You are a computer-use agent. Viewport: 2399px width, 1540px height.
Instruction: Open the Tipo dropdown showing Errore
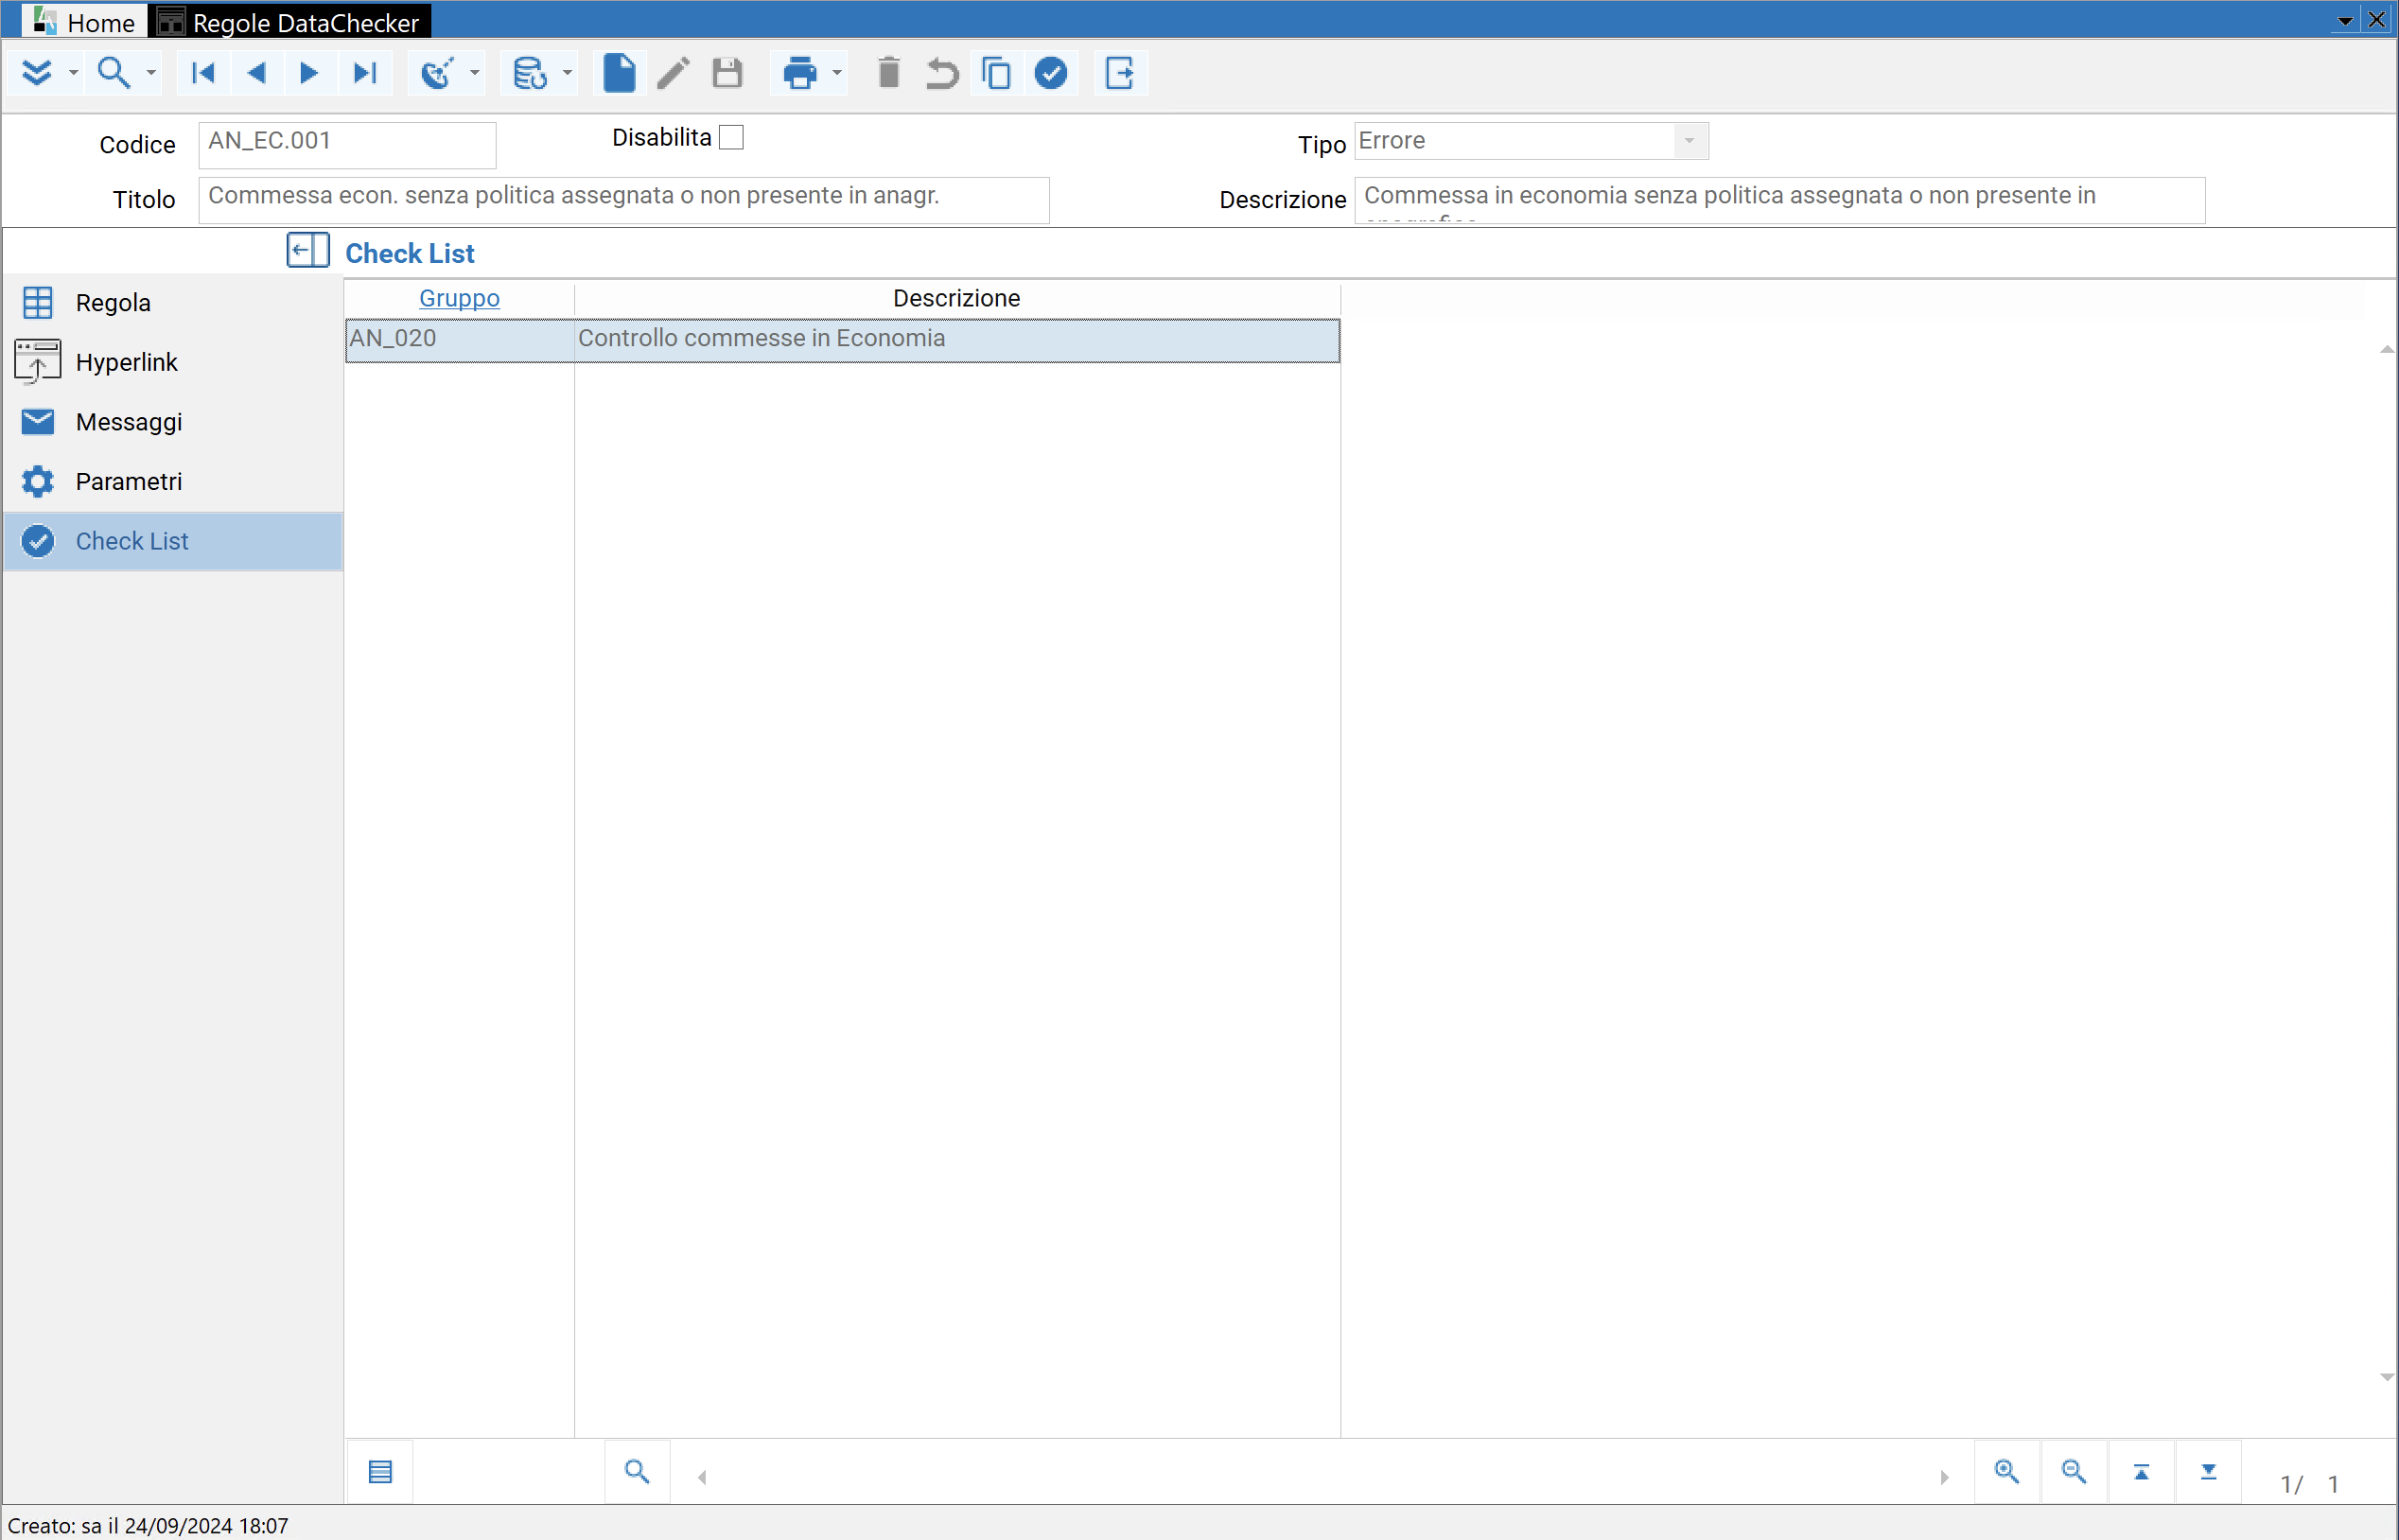click(1689, 141)
